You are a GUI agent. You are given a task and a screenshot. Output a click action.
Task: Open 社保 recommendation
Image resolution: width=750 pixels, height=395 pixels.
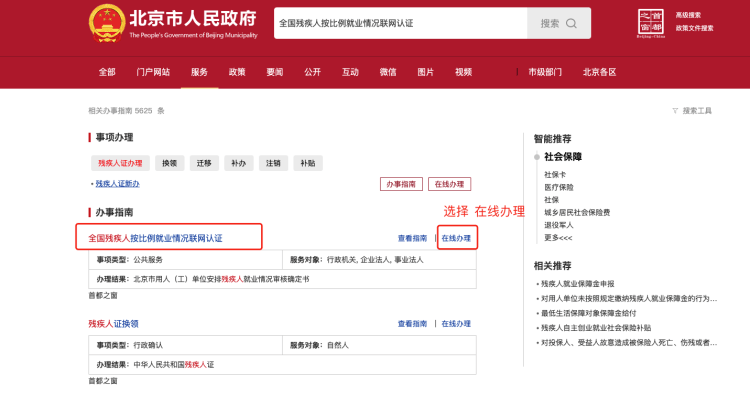click(551, 199)
